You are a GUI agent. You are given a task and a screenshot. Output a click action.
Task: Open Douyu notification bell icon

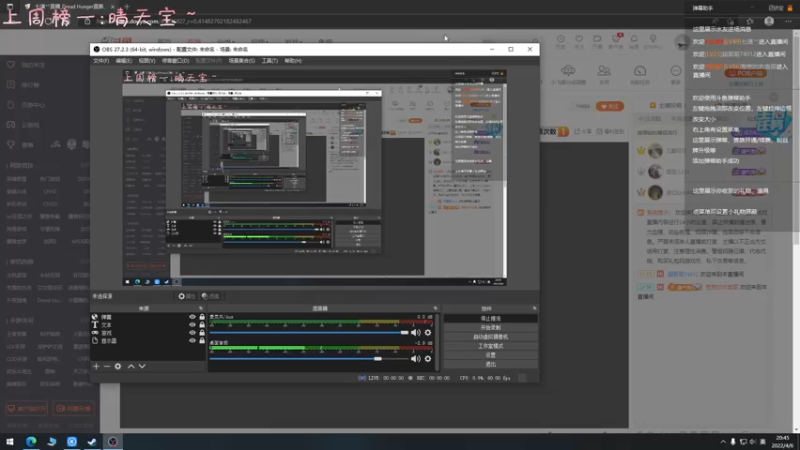coord(634,41)
